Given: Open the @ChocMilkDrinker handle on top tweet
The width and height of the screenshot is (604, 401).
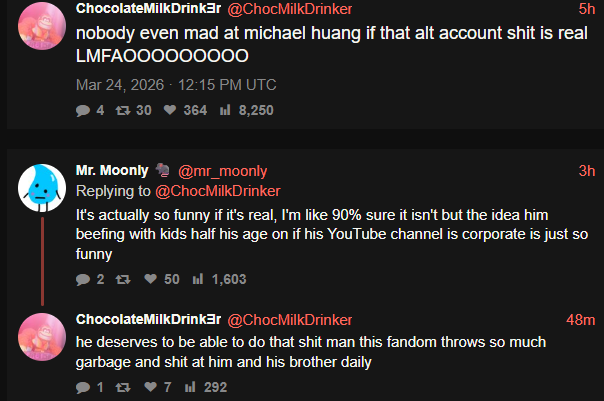Looking at the screenshot, I should coord(290,9).
